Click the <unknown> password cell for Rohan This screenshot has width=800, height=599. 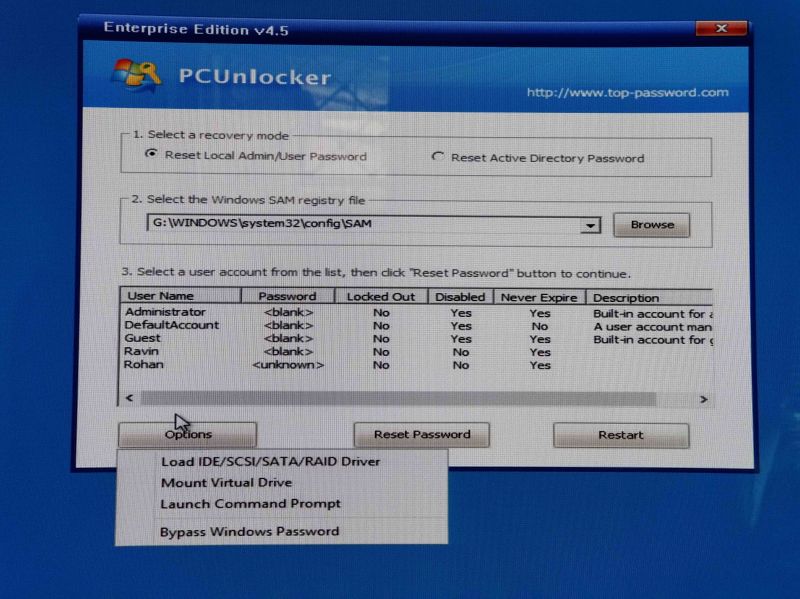(x=288, y=365)
